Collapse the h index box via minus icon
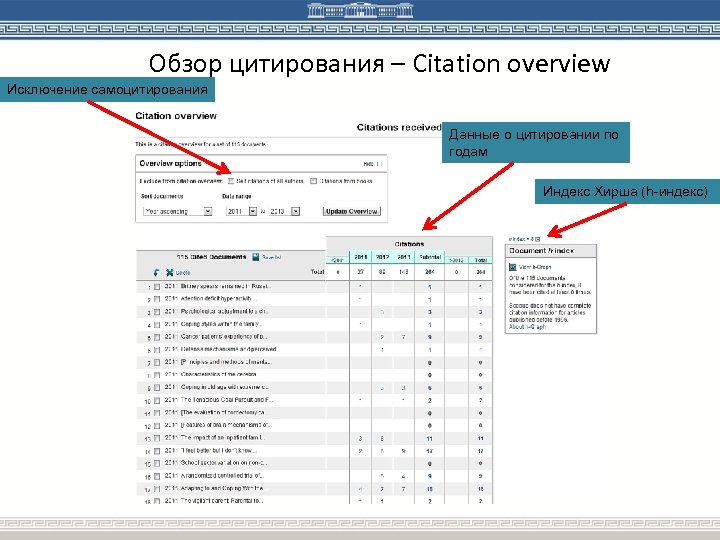Viewport: 720px width, 540px height. (x=538, y=239)
